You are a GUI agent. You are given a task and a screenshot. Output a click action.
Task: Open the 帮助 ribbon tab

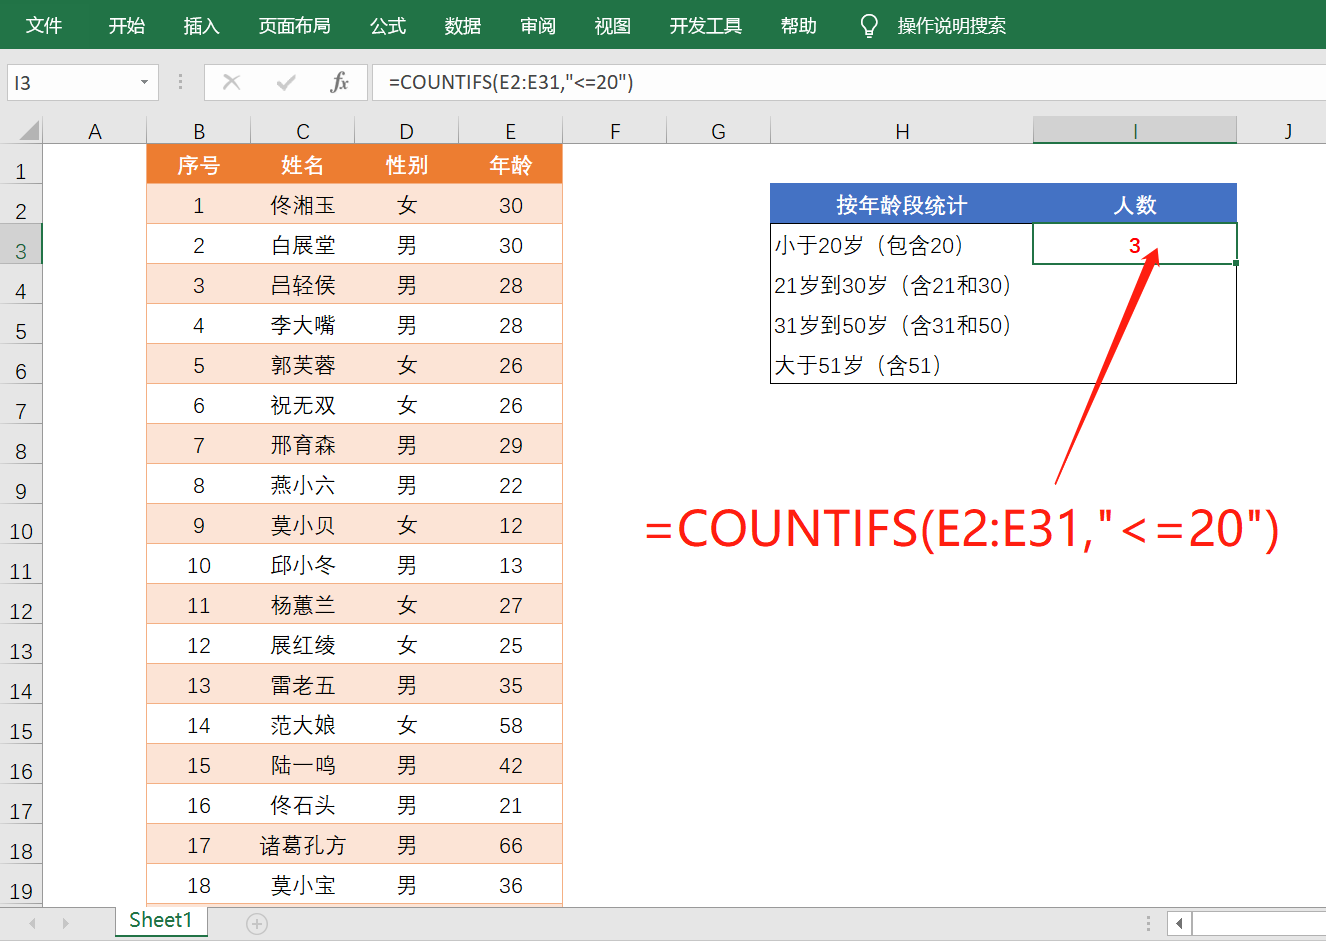pyautogui.click(x=799, y=26)
